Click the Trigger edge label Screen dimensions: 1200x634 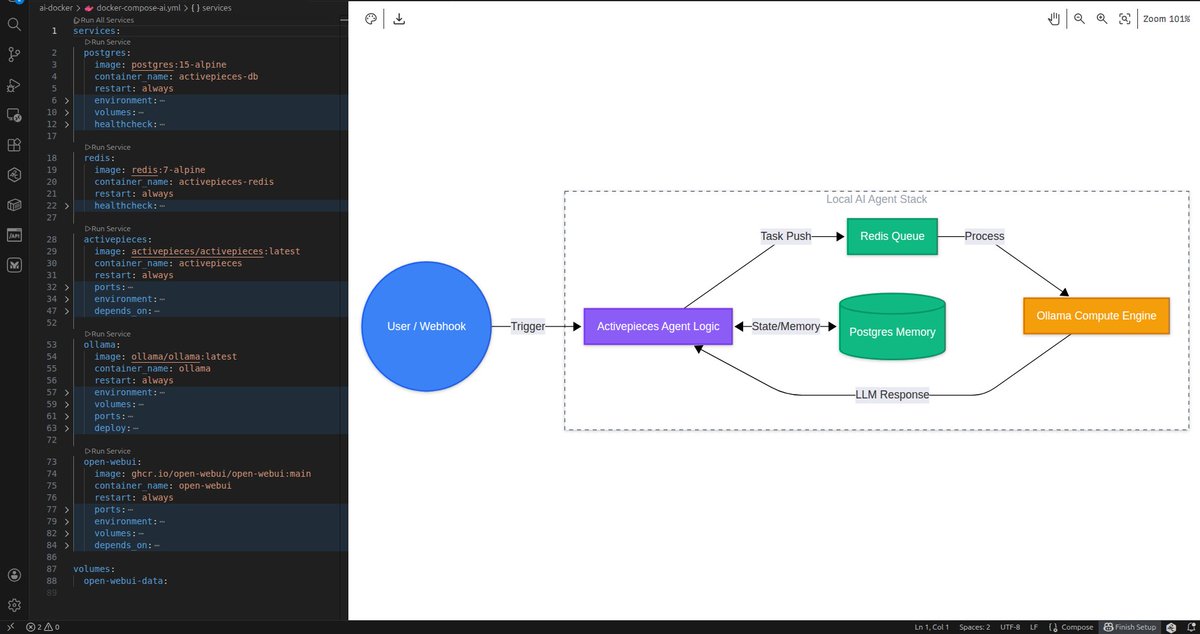pyautogui.click(x=528, y=326)
